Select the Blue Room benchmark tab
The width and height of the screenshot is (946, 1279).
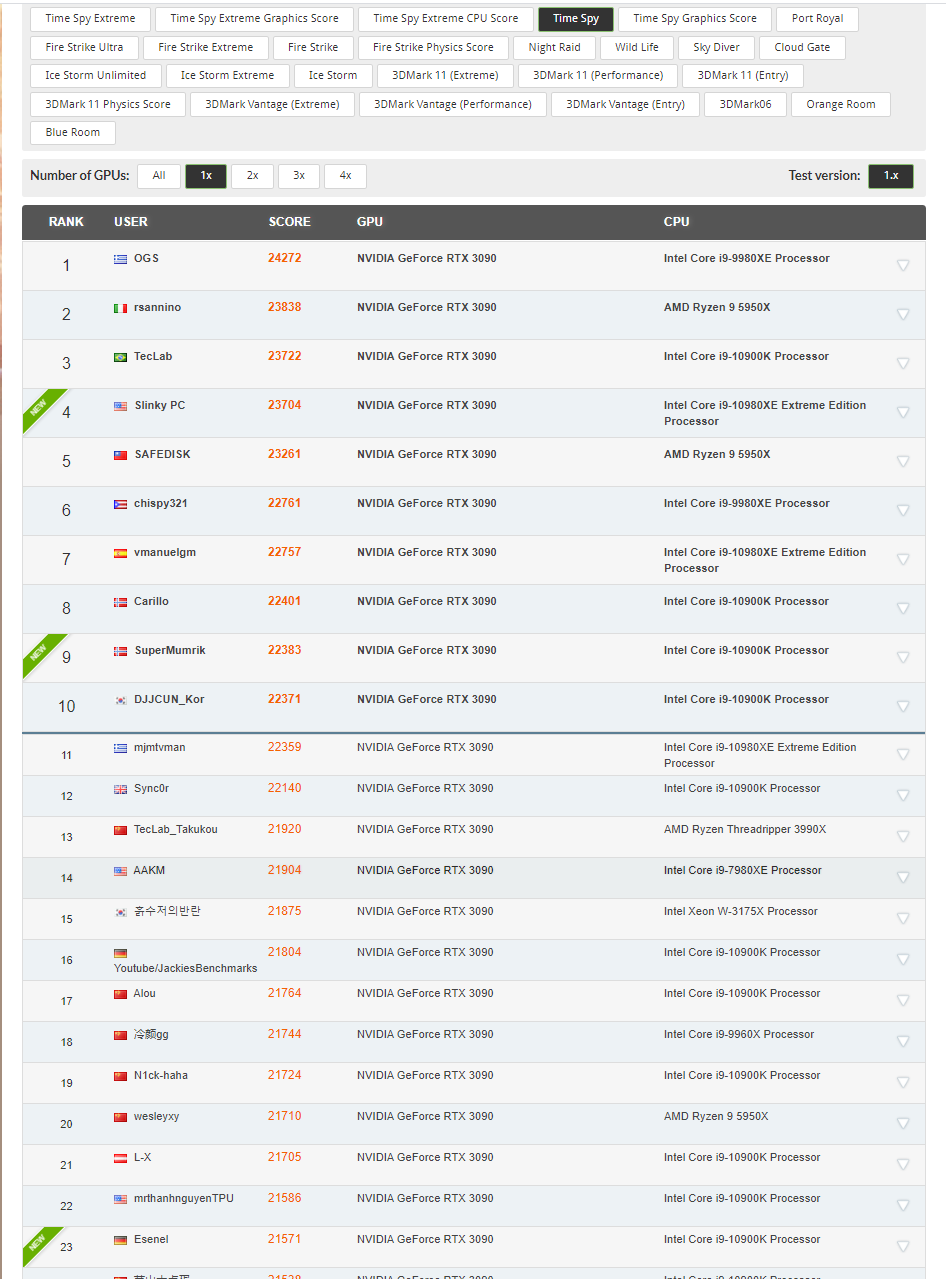point(73,133)
